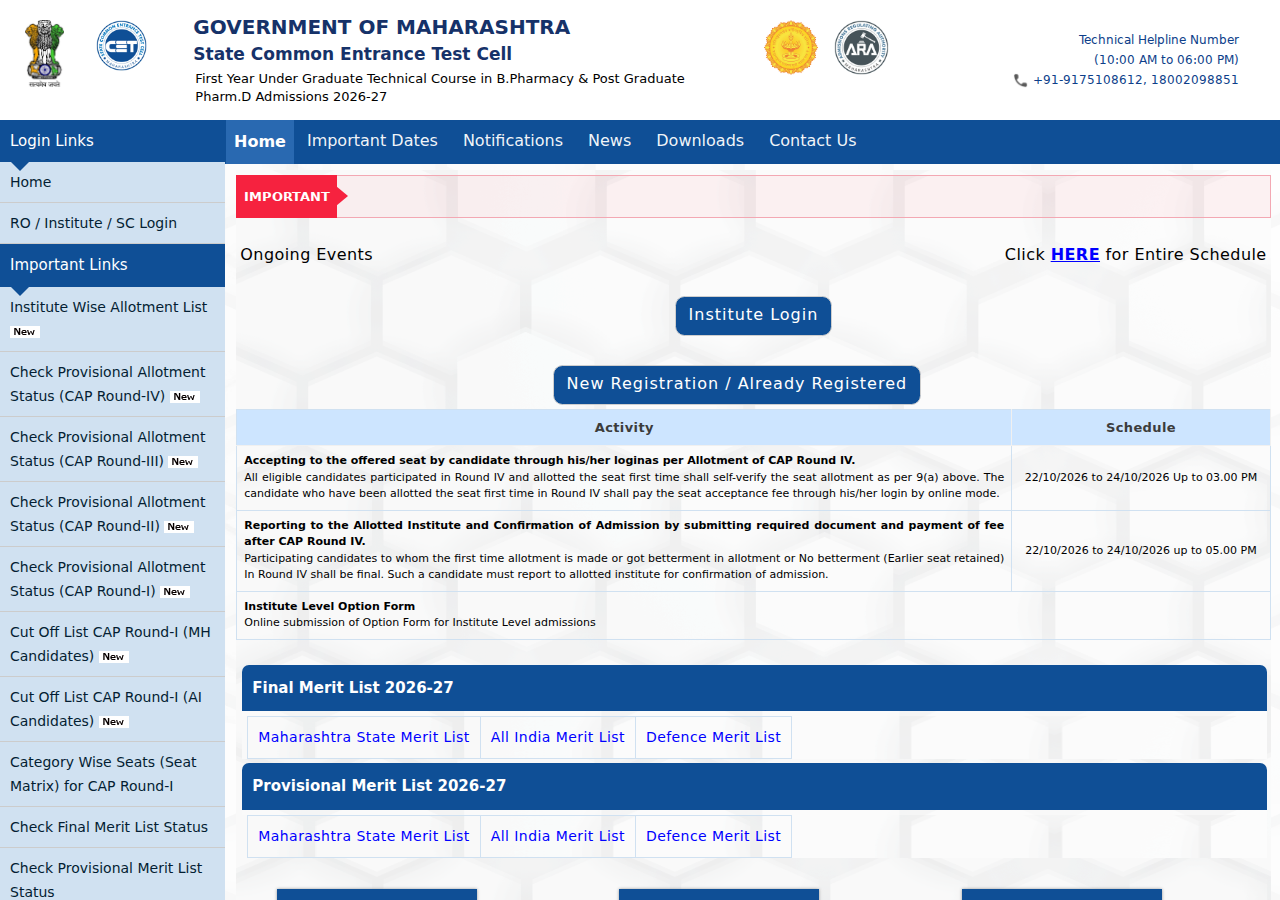Open the Downloads menu item

tap(700, 141)
